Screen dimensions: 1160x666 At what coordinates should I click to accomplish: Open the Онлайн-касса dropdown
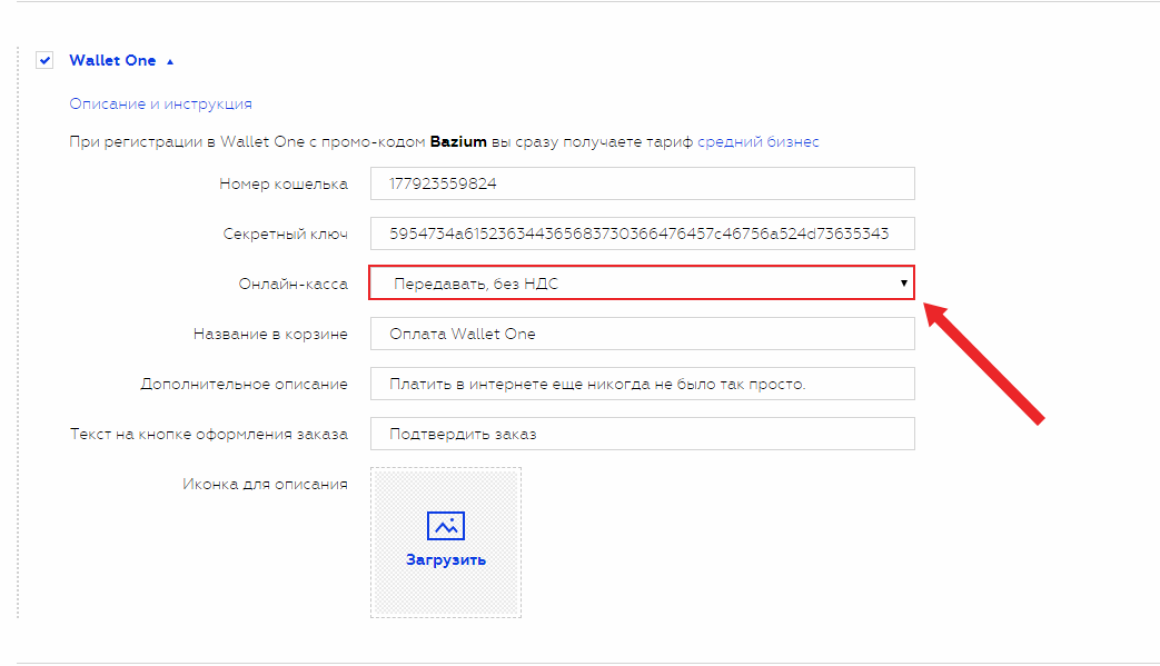point(642,283)
